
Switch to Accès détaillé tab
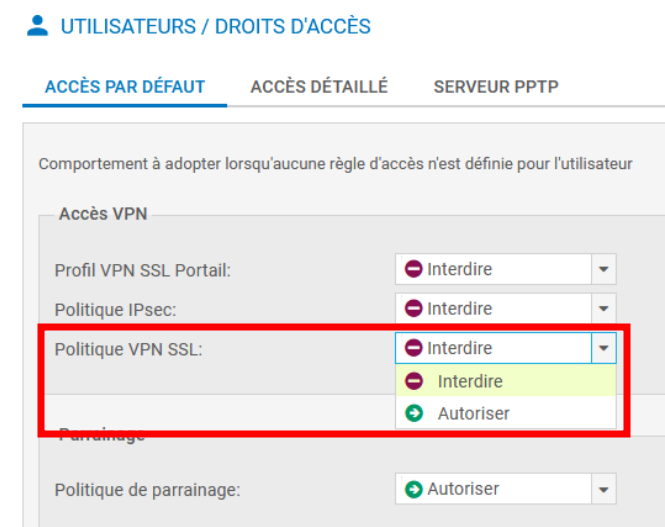pos(319,87)
